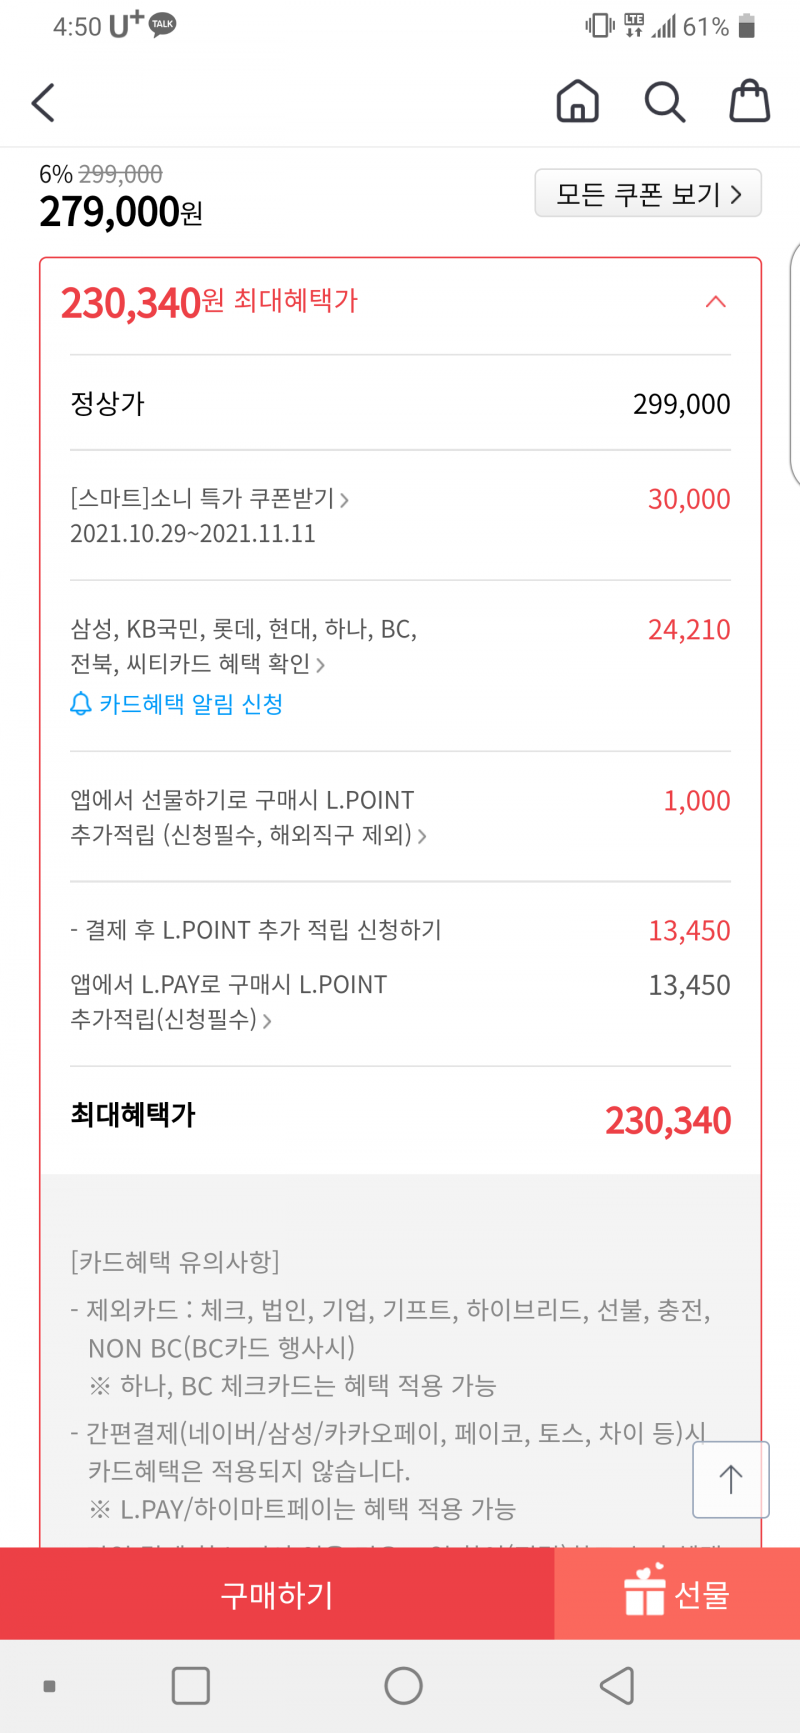Tap Android home circle button

(403, 1686)
